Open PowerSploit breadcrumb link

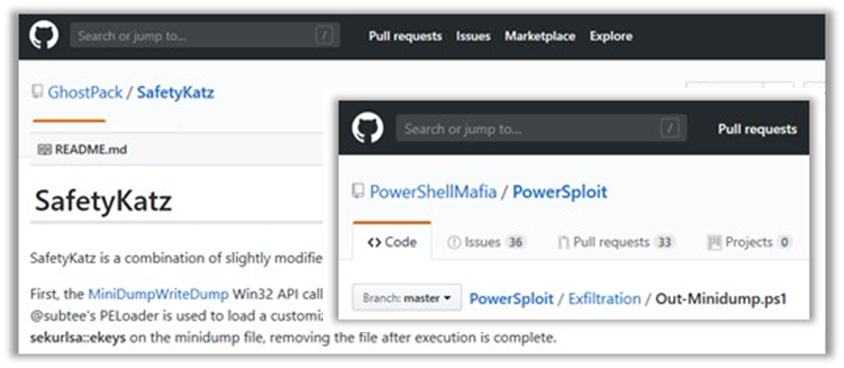coord(511,298)
